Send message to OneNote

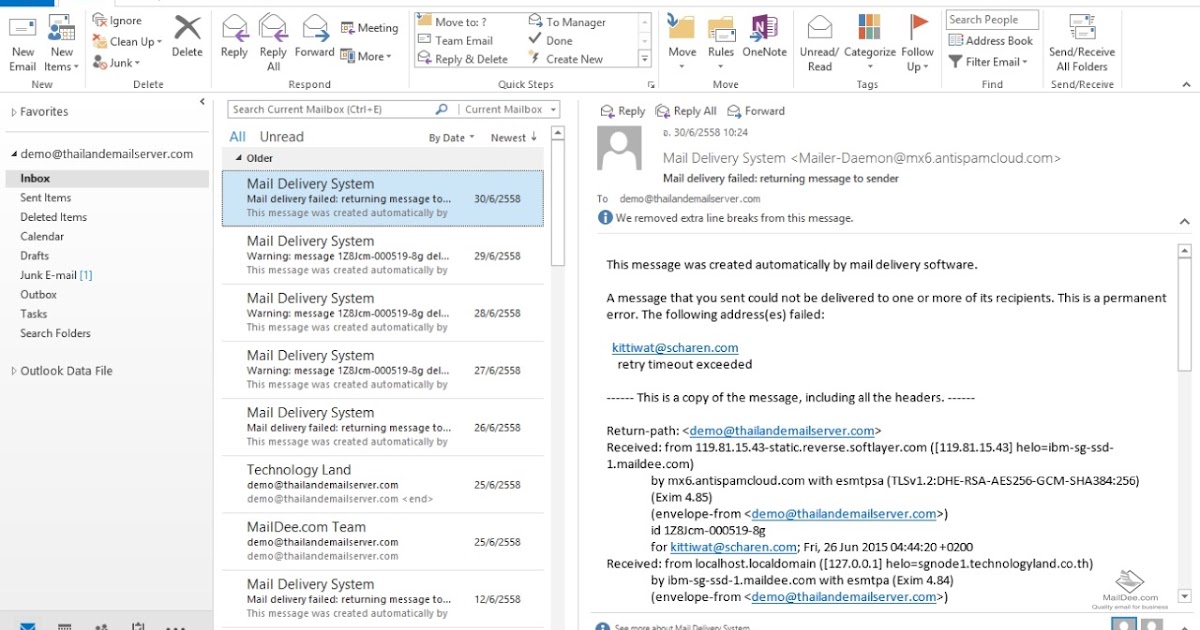[764, 38]
